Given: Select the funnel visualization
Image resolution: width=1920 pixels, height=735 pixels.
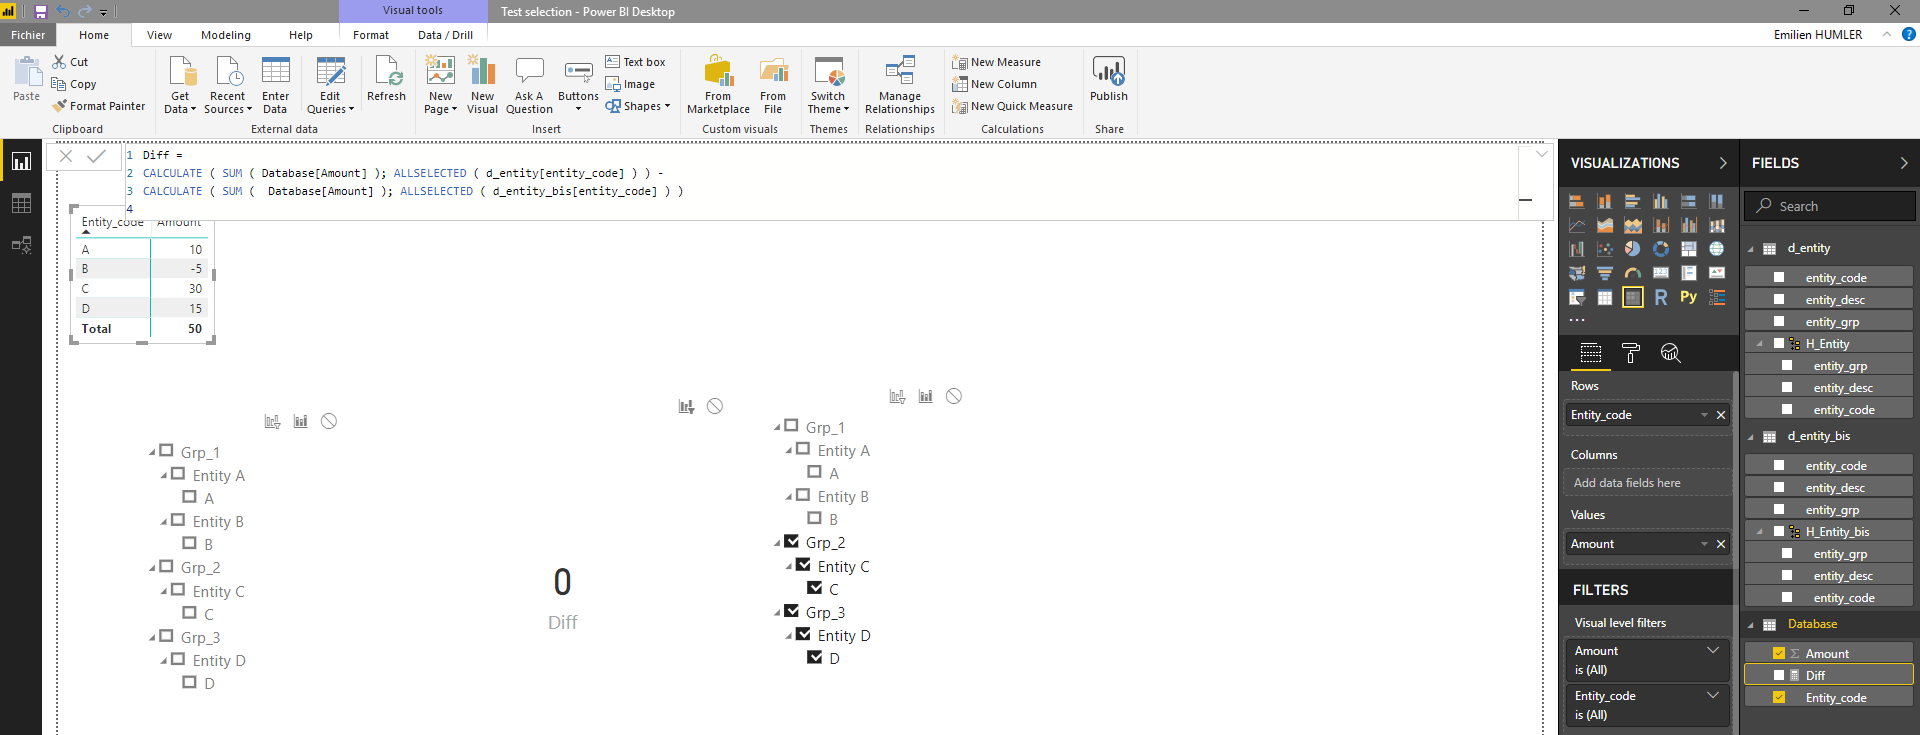Looking at the screenshot, I should pos(1604,273).
